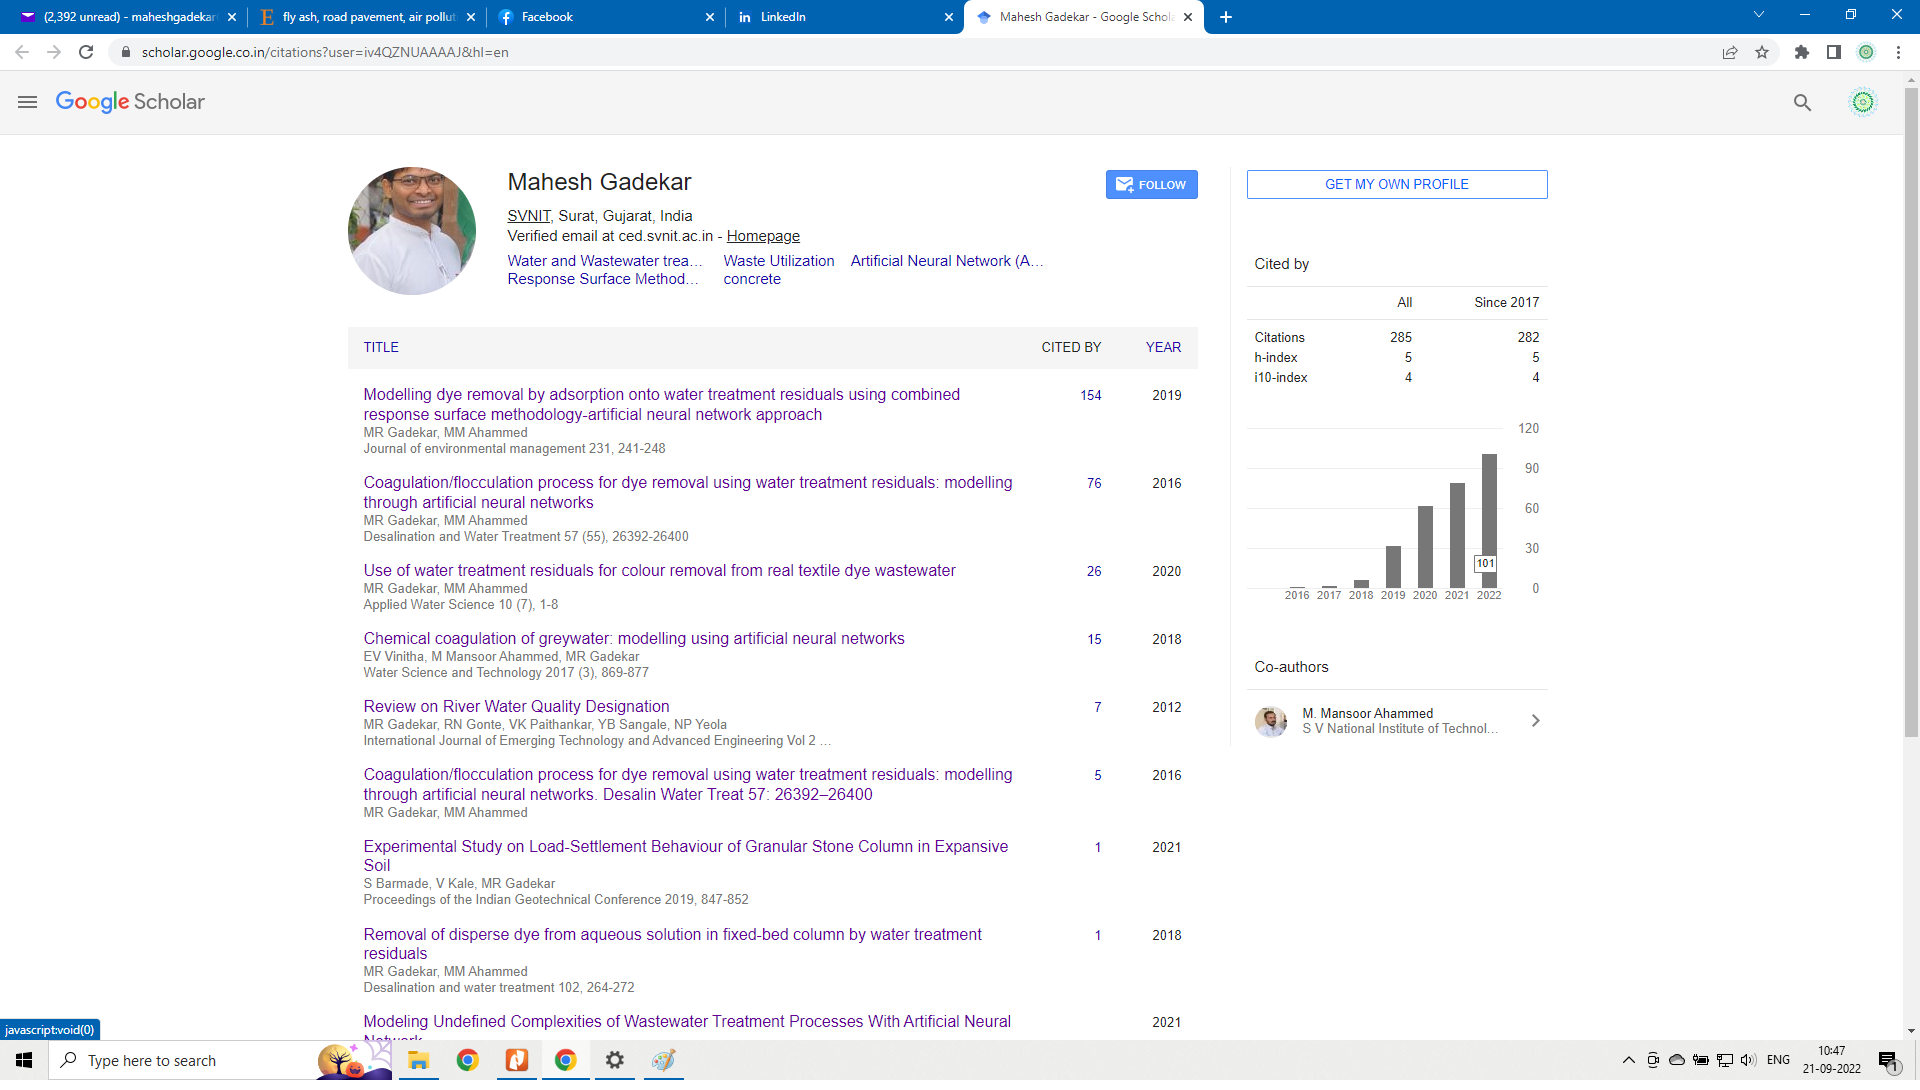Open the Google Scholar hamburger menu

coord(27,102)
